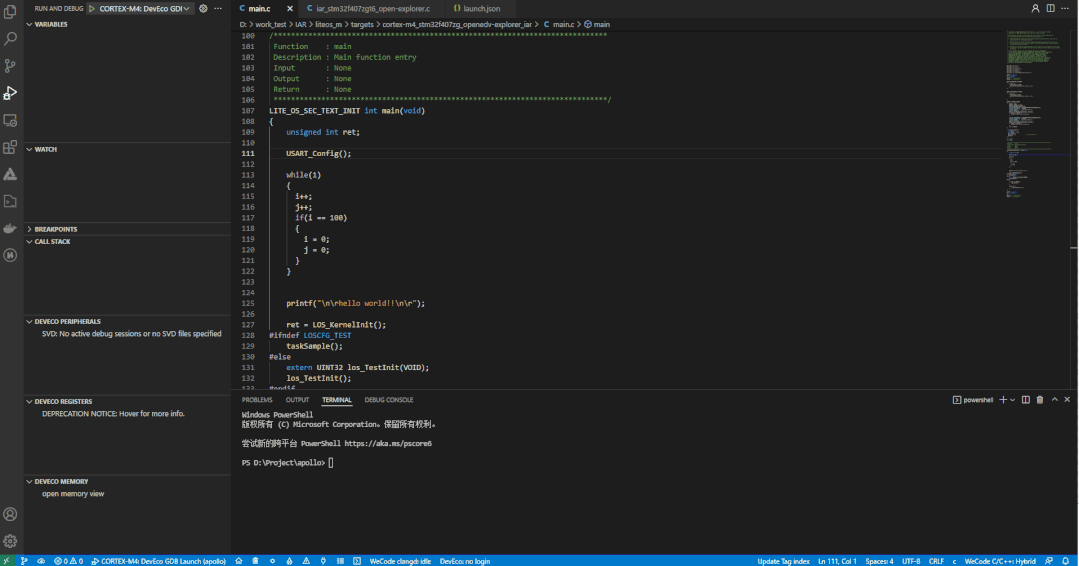Select the TERMINAL panel tab

tap(336, 400)
